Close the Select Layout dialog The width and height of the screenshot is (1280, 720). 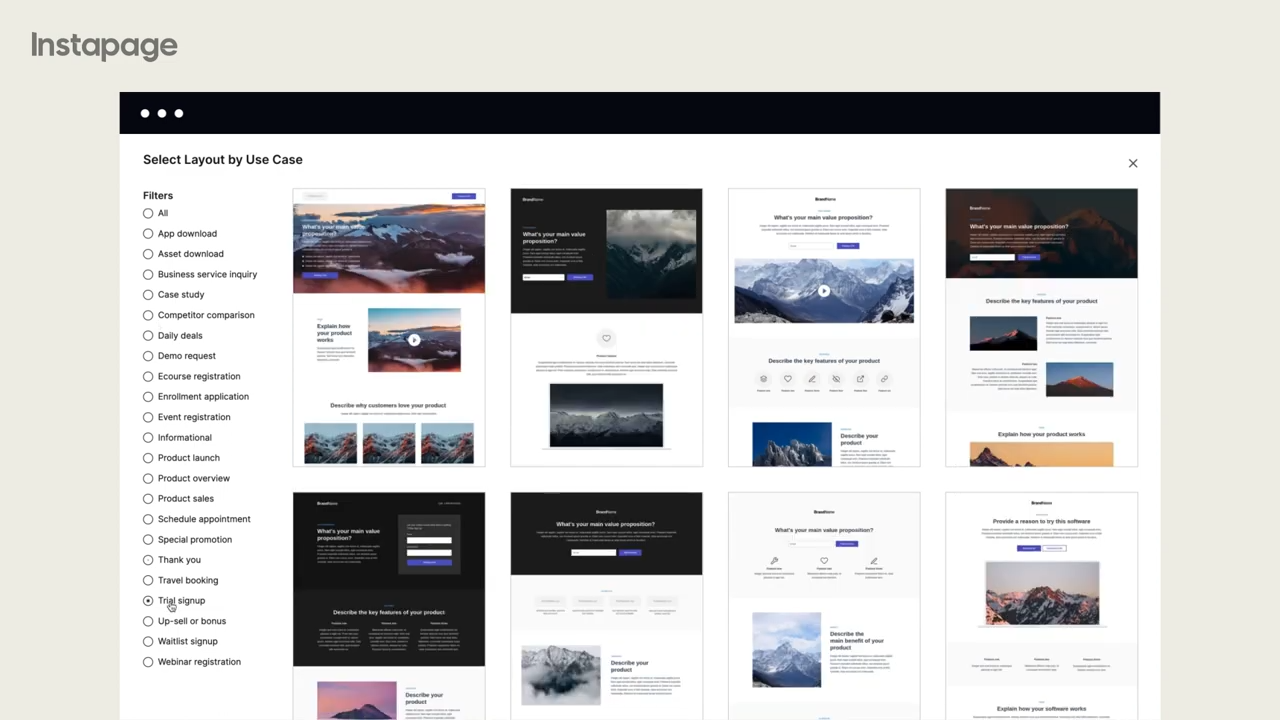point(1133,163)
